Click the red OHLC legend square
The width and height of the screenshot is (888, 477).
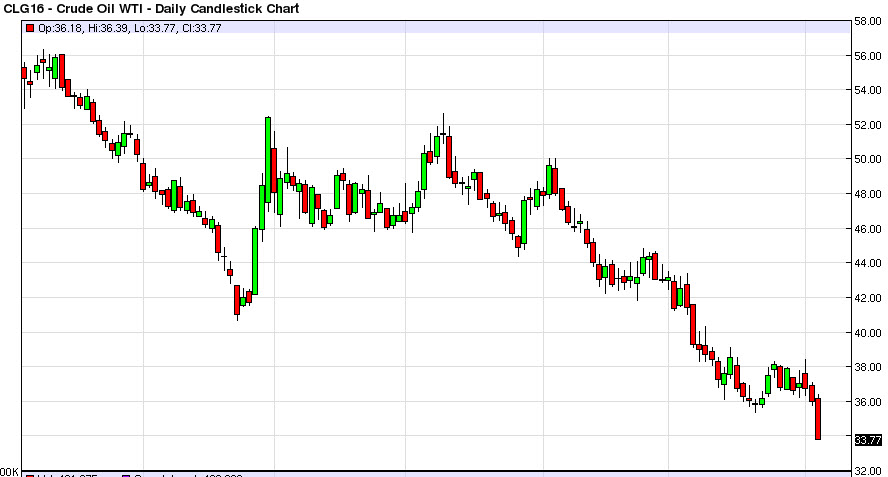point(30,28)
